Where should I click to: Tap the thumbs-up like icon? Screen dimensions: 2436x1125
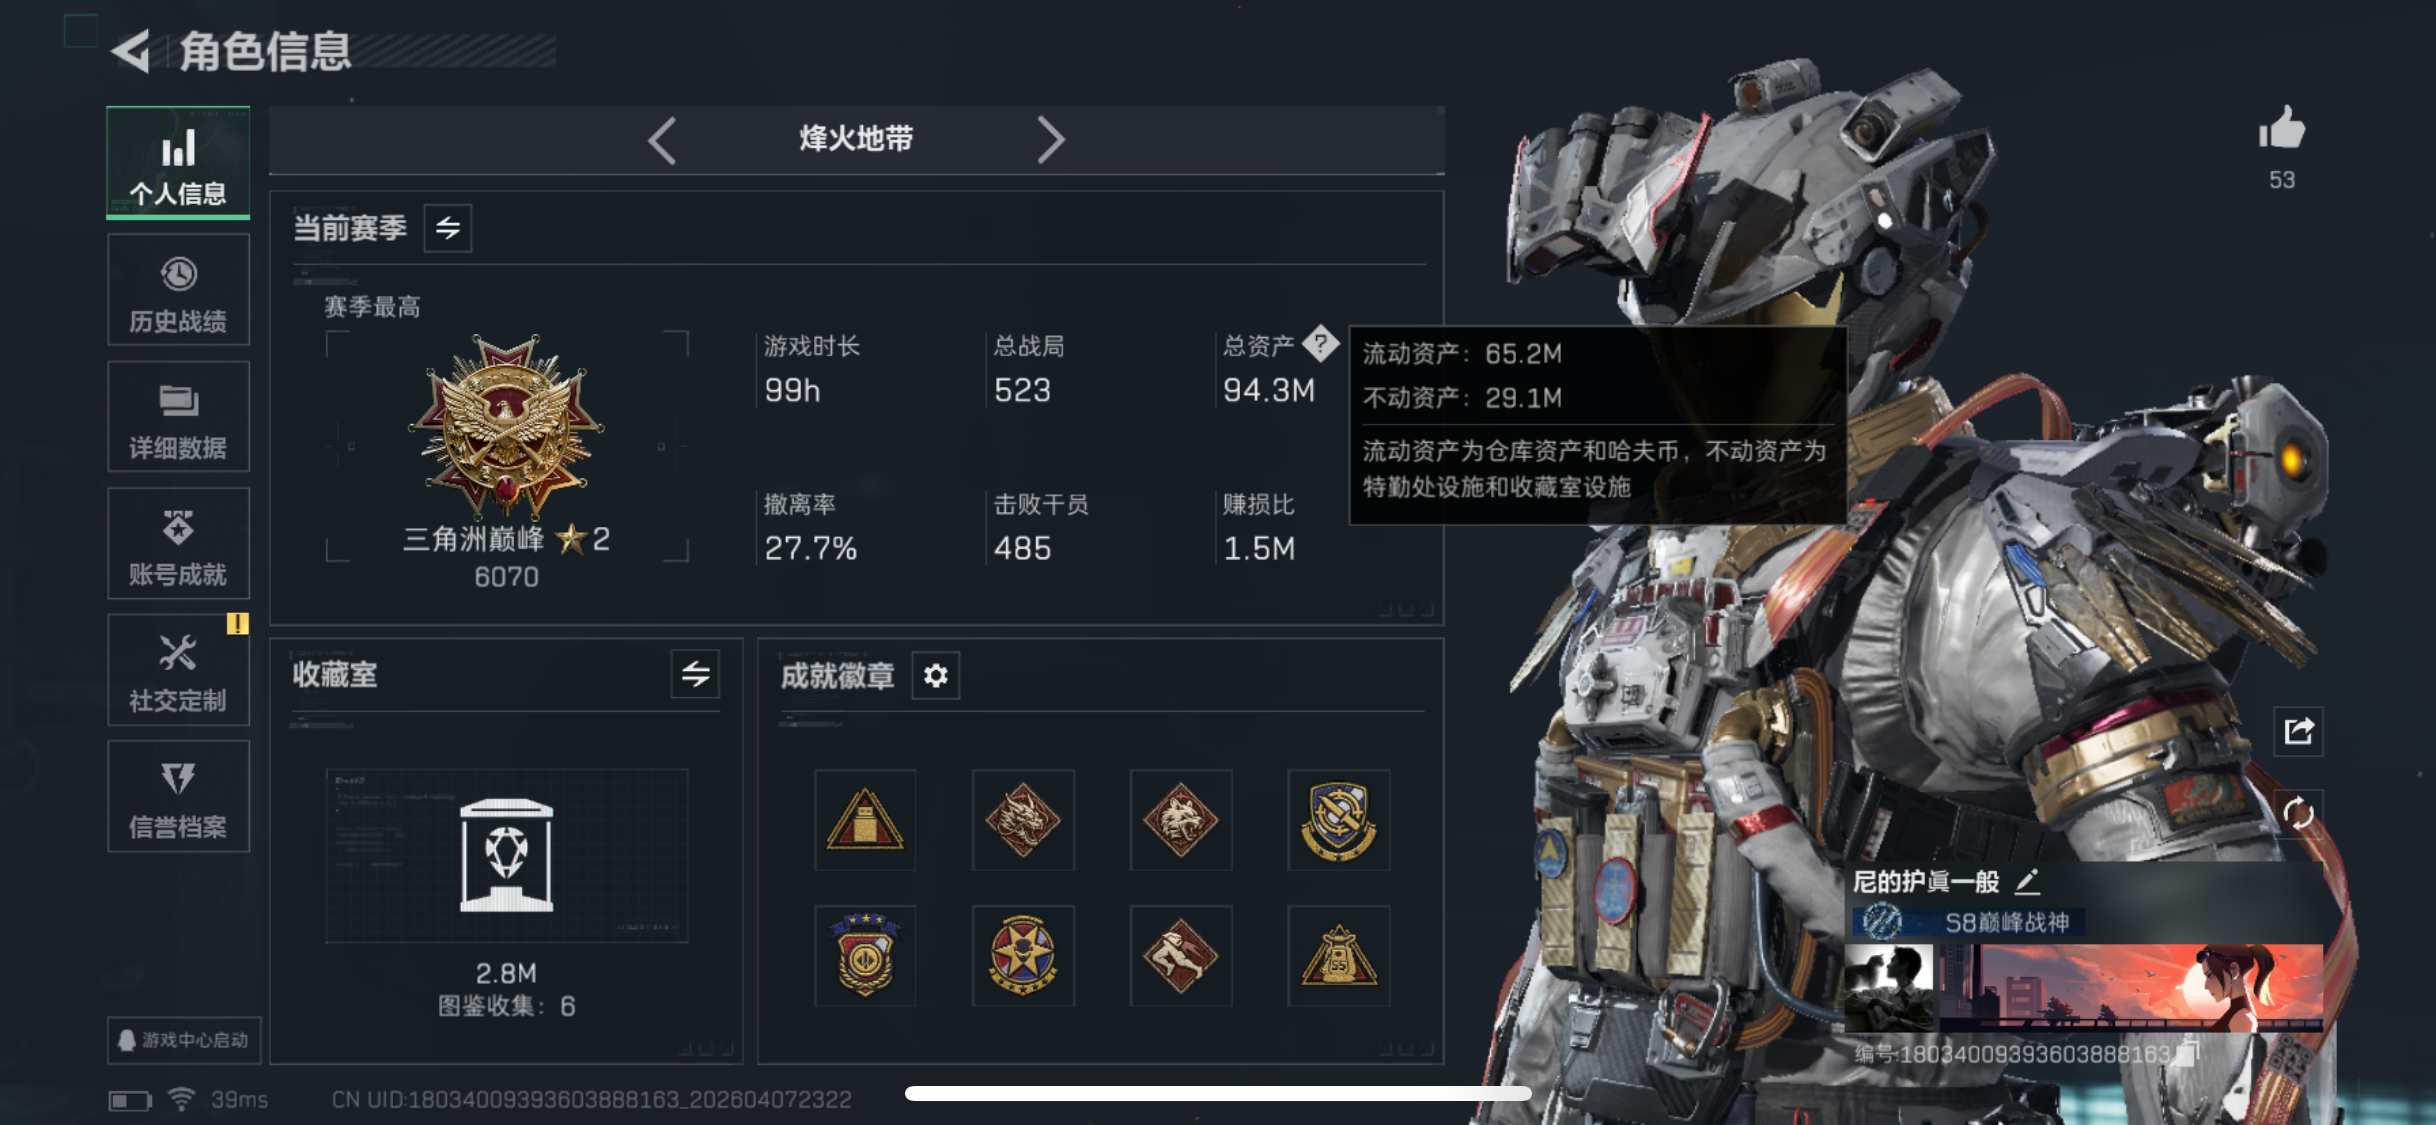2282,130
